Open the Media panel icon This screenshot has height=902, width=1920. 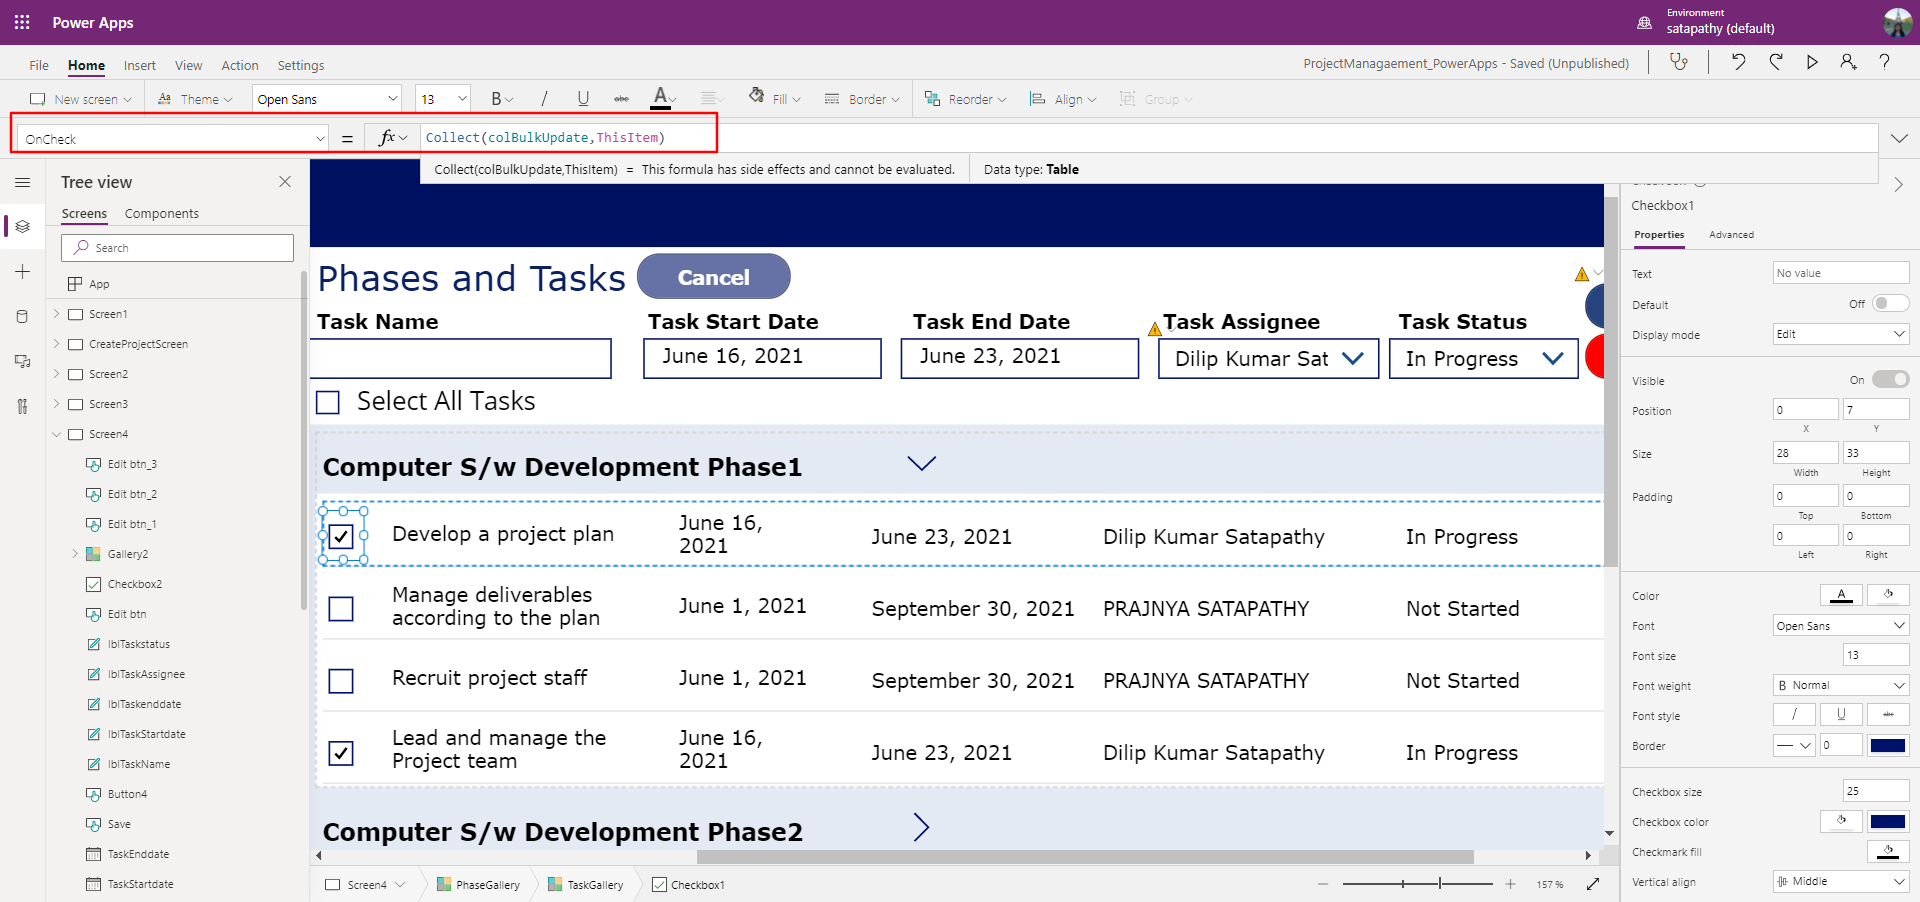[22, 361]
